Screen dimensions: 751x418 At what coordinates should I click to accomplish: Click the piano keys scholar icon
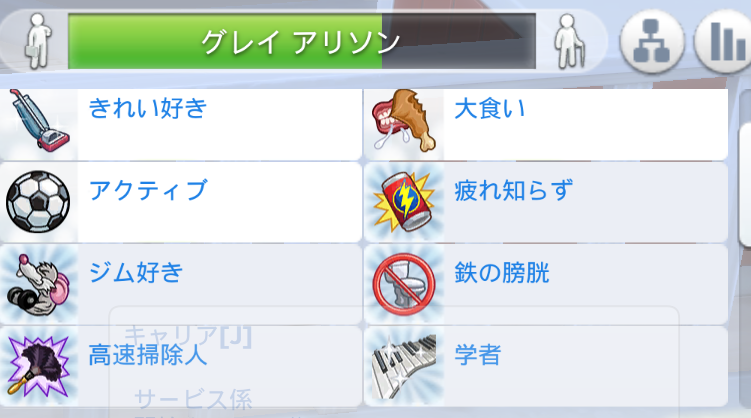click(405, 367)
